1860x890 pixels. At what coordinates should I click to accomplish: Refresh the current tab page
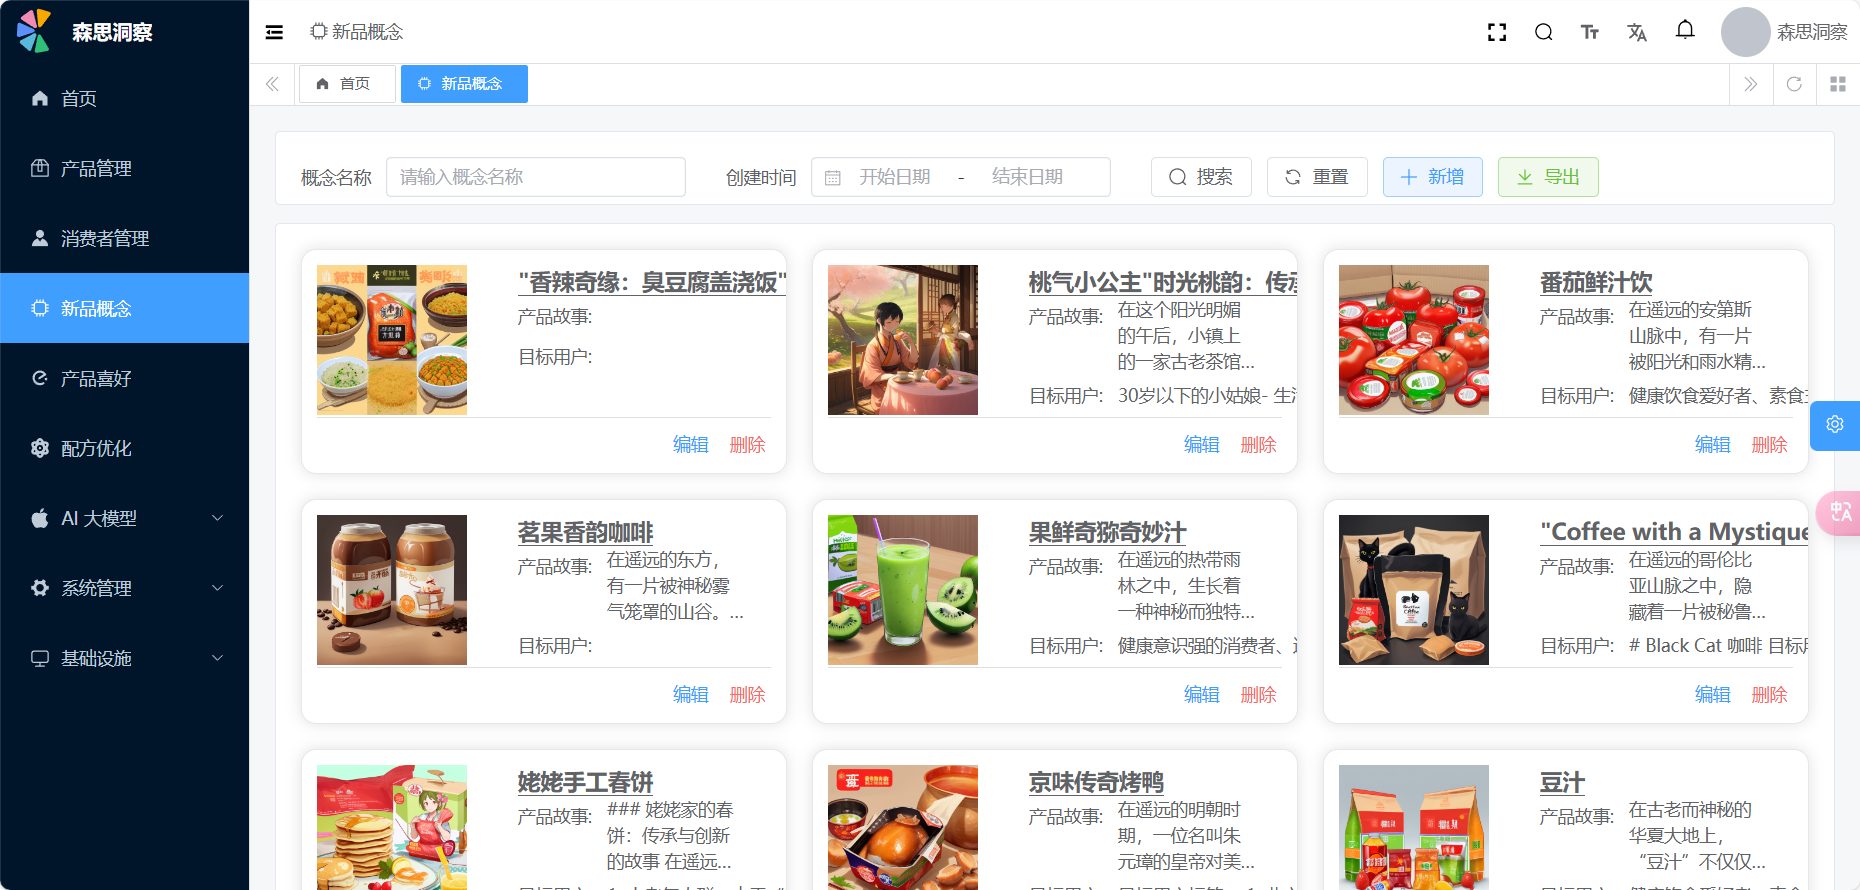coord(1794,84)
